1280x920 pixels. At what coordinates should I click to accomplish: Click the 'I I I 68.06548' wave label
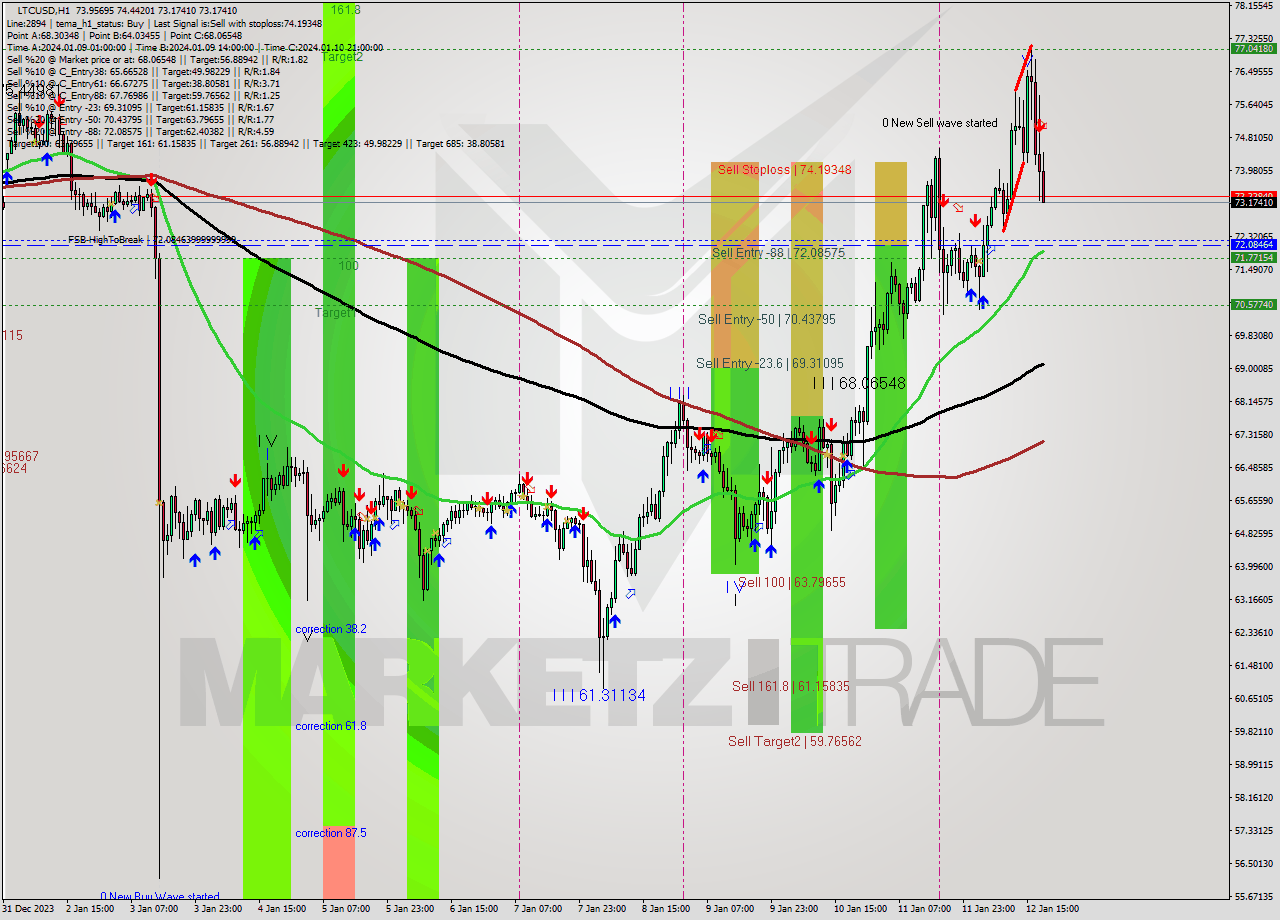coord(859,383)
